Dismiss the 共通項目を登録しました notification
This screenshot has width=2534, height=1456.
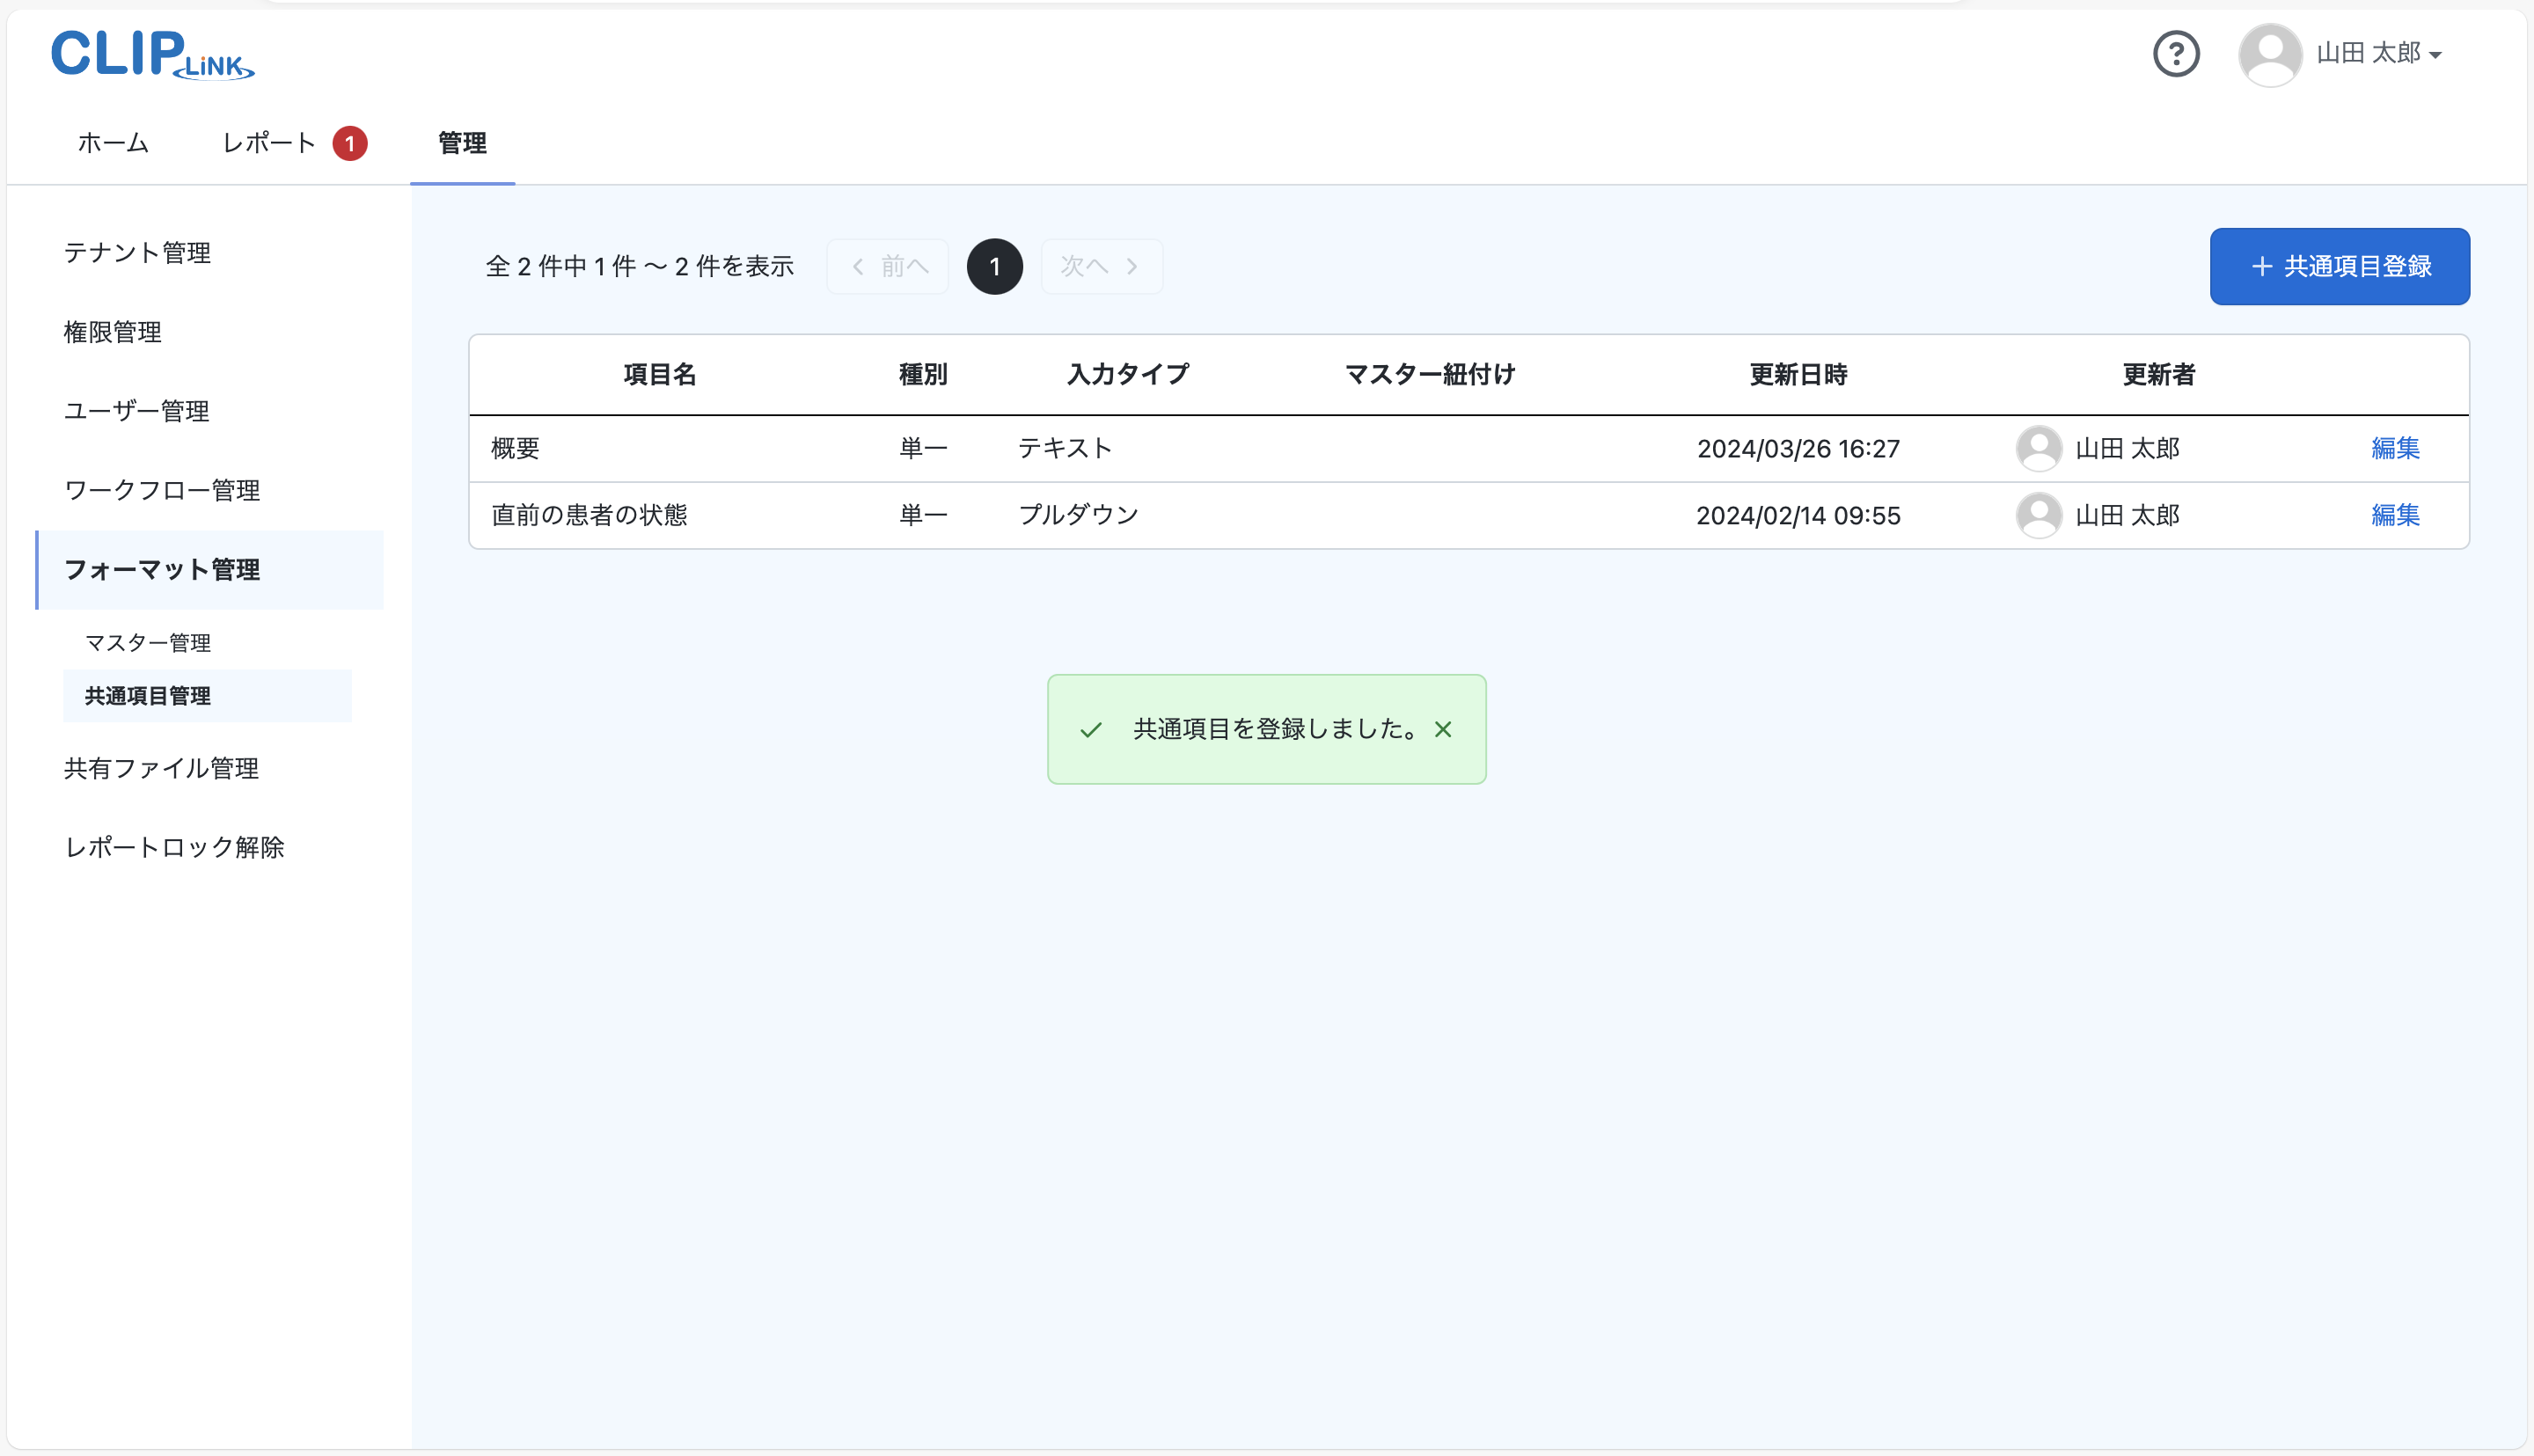[x=1443, y=729]
